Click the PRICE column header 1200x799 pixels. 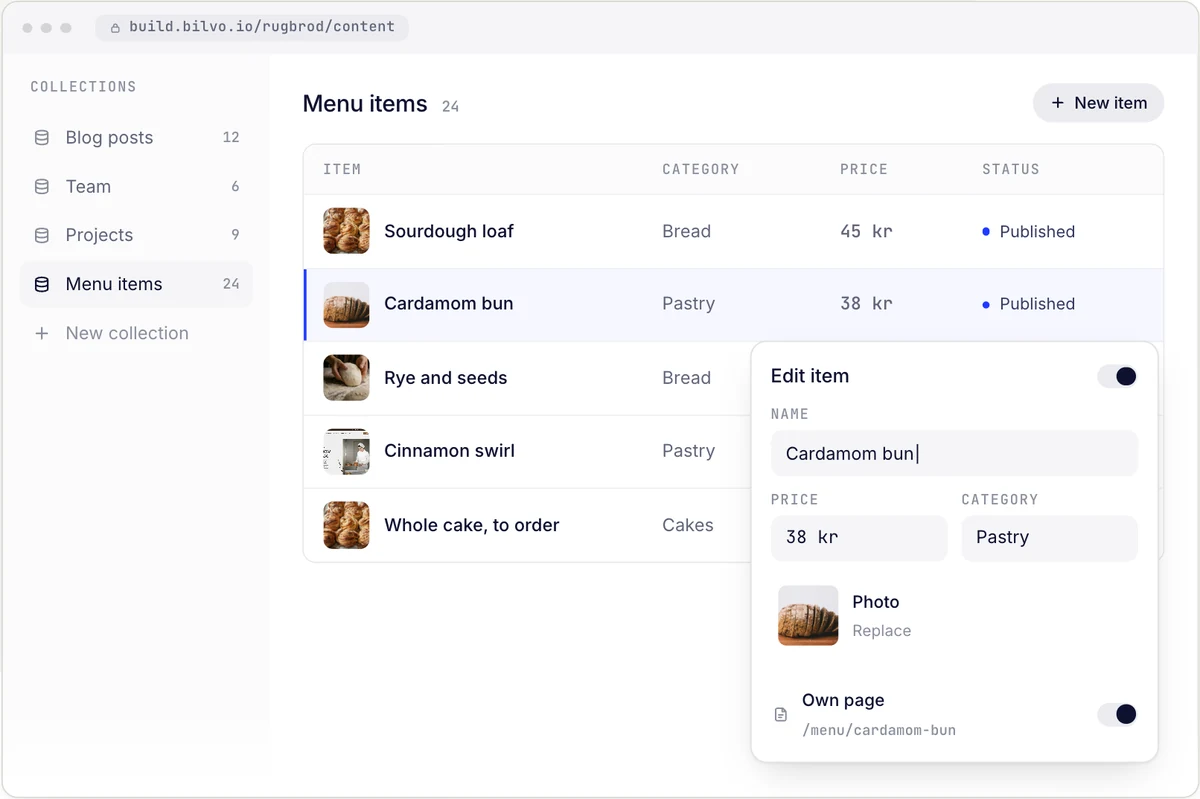pos(864,170)
